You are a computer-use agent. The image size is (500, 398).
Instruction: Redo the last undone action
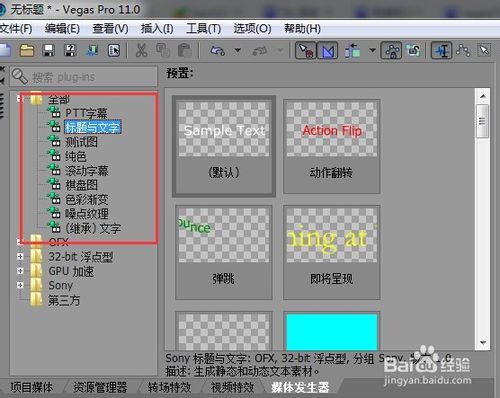pyautogui.click(x=260, y=51)
